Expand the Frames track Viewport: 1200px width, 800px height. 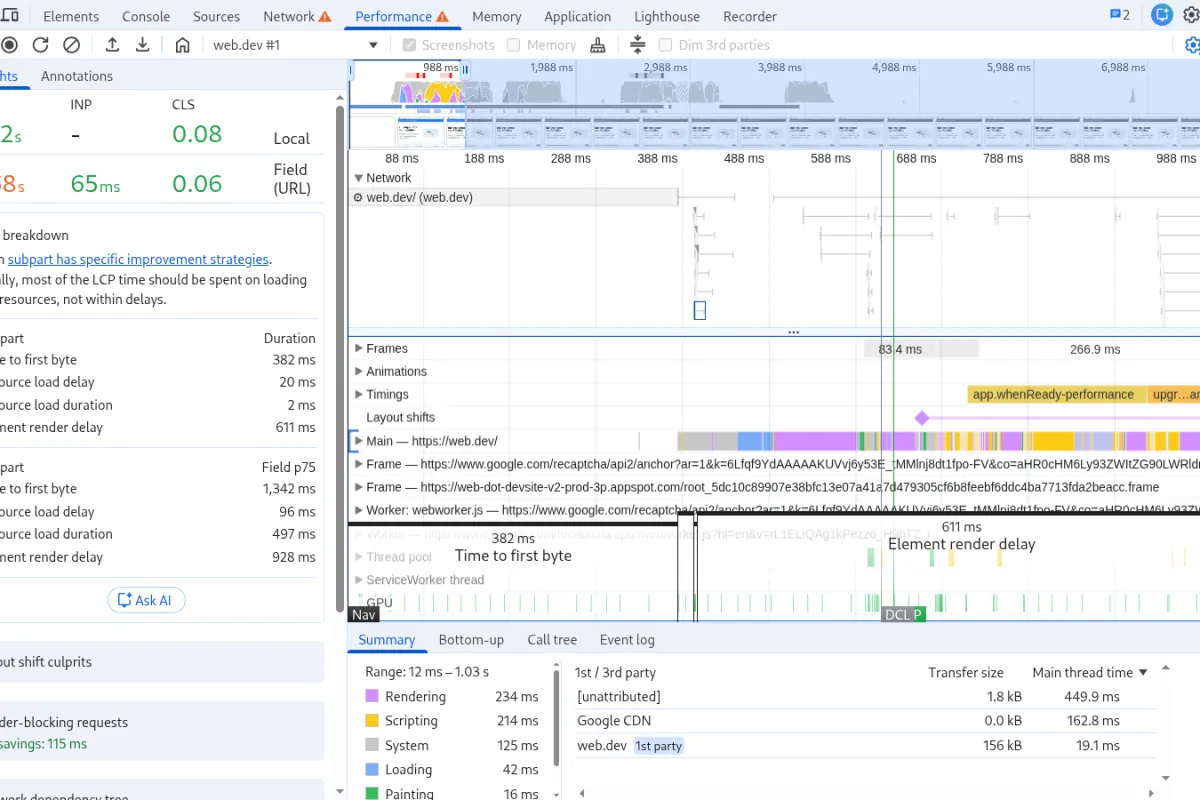pos(359,349)
